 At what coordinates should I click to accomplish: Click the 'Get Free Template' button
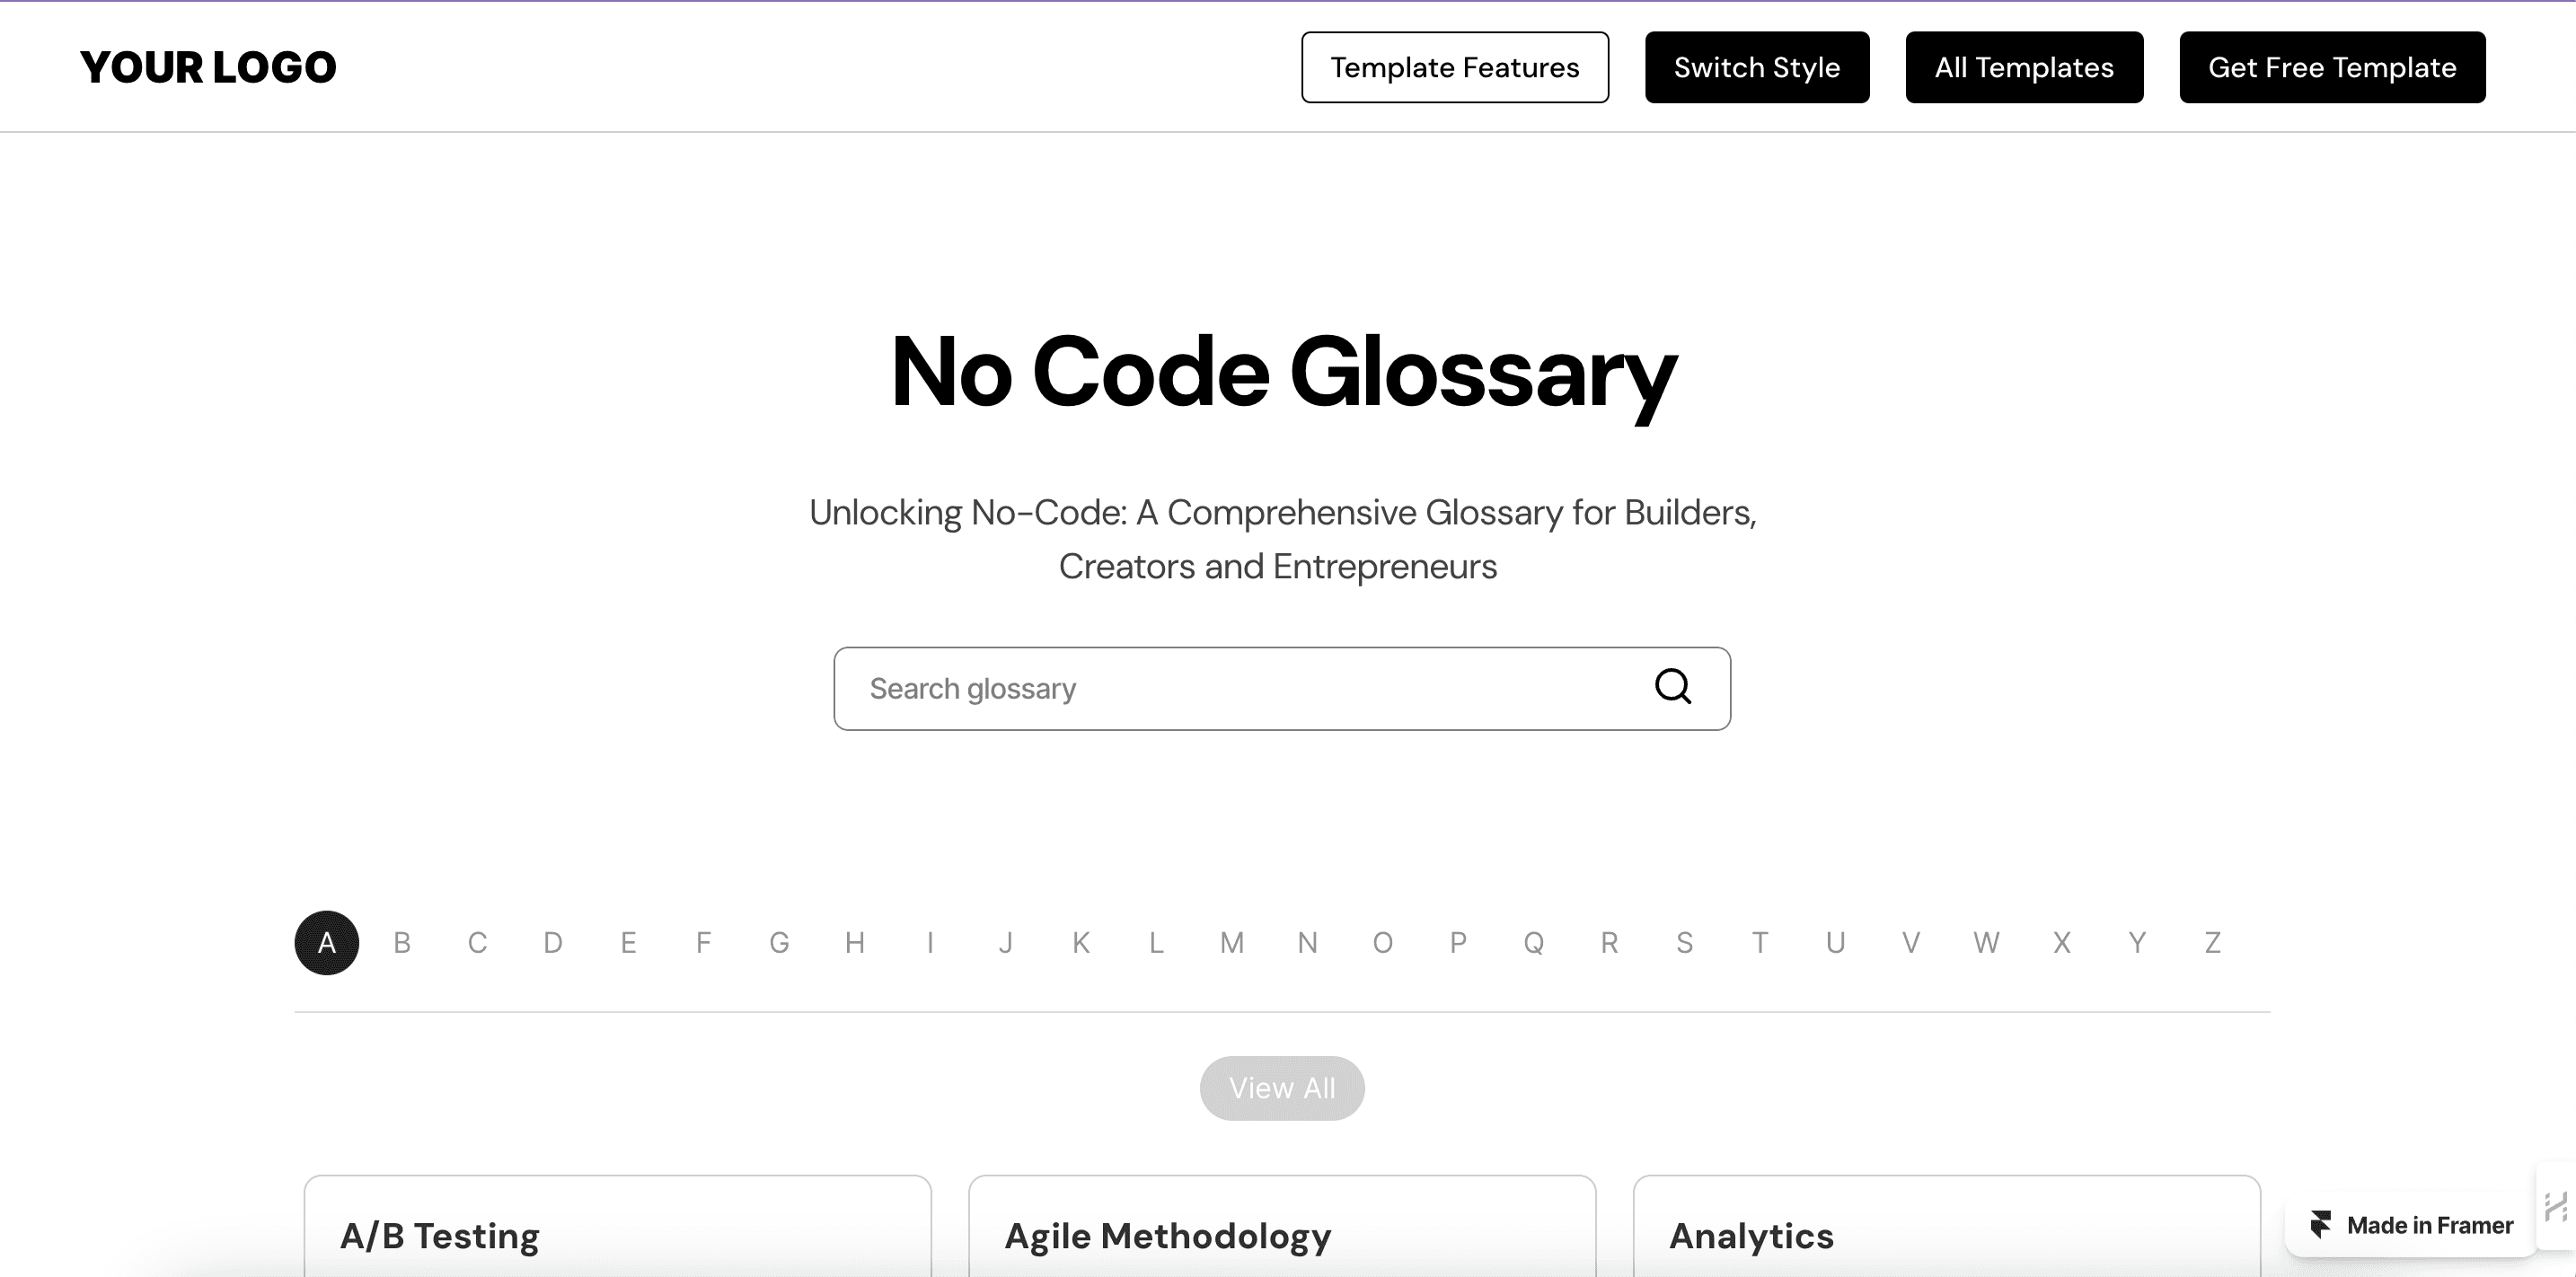[x=2333, y=67]
